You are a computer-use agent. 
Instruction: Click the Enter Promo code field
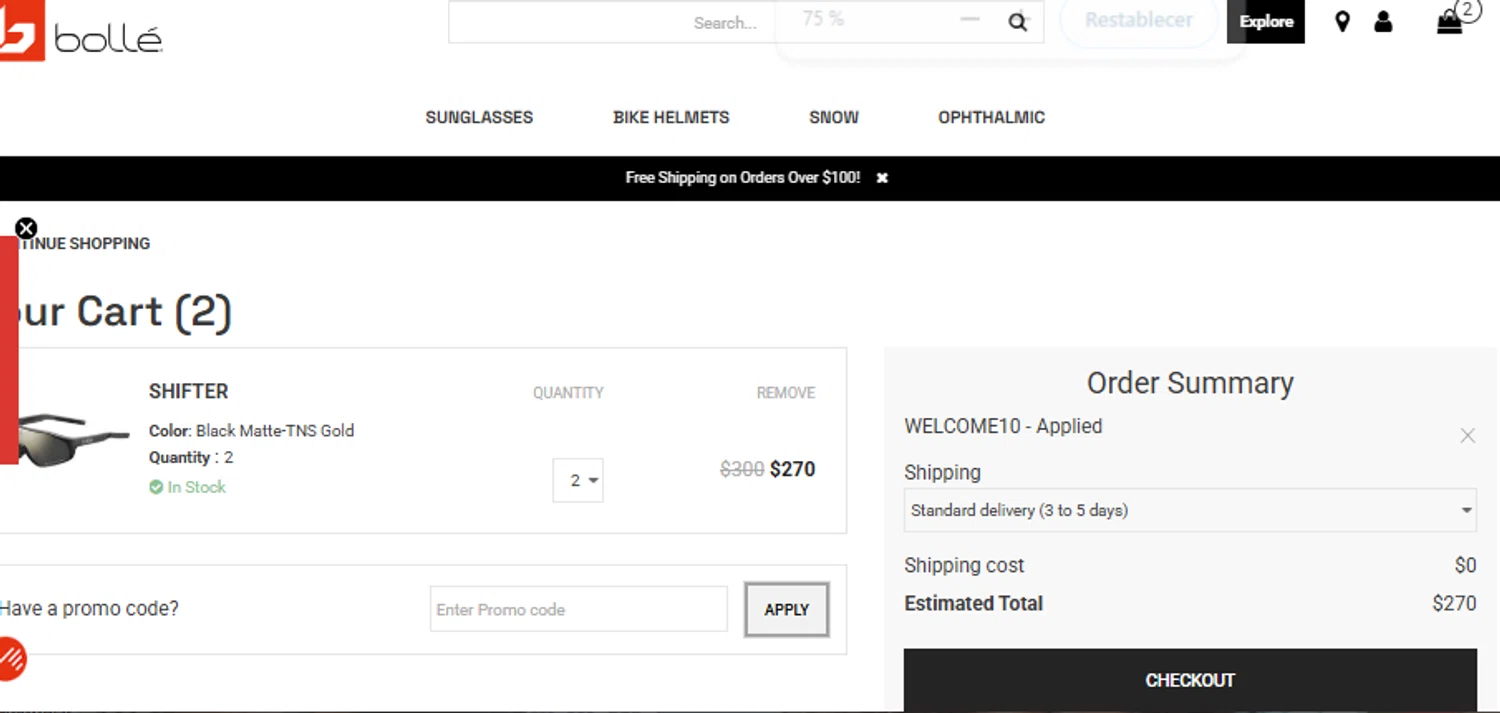click(x=578, y=609)
